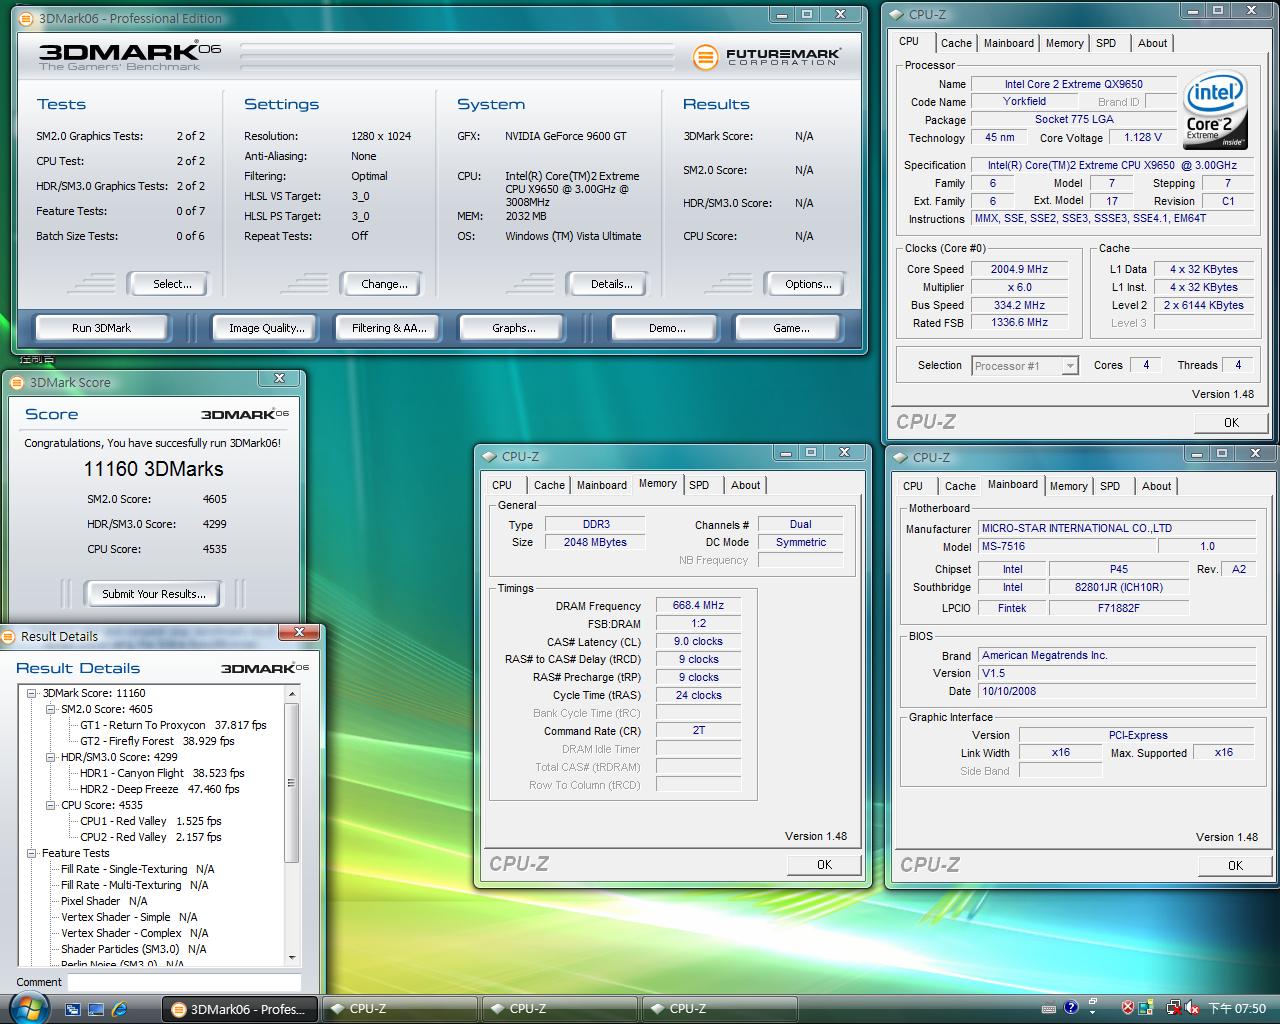Click the Comment input field
The image size is (1280, 1024).
pos(184,983)
